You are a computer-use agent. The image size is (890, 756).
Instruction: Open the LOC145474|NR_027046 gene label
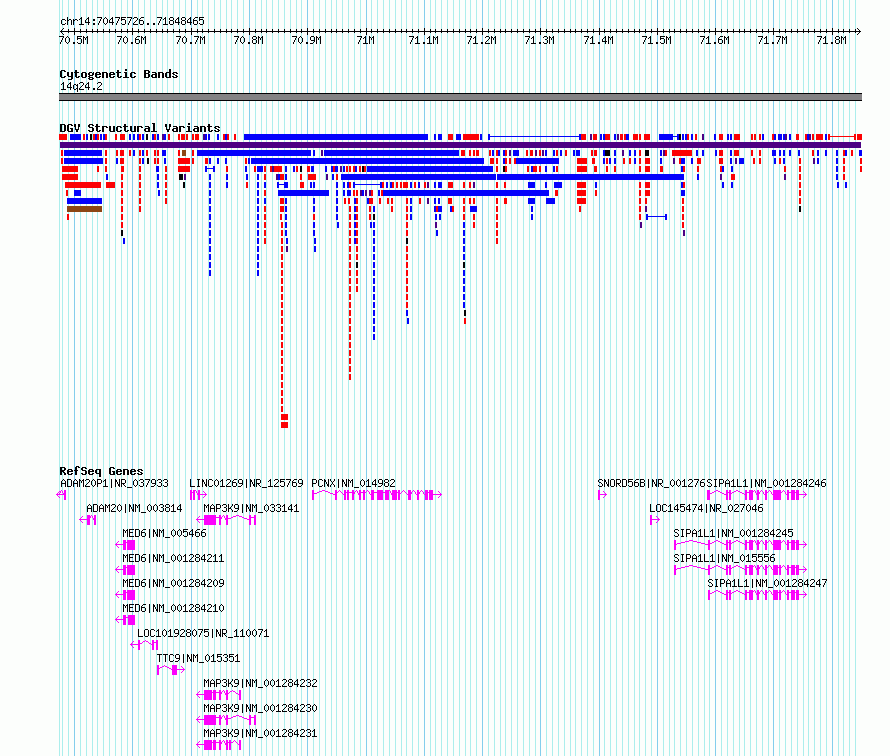pos(706,508)
